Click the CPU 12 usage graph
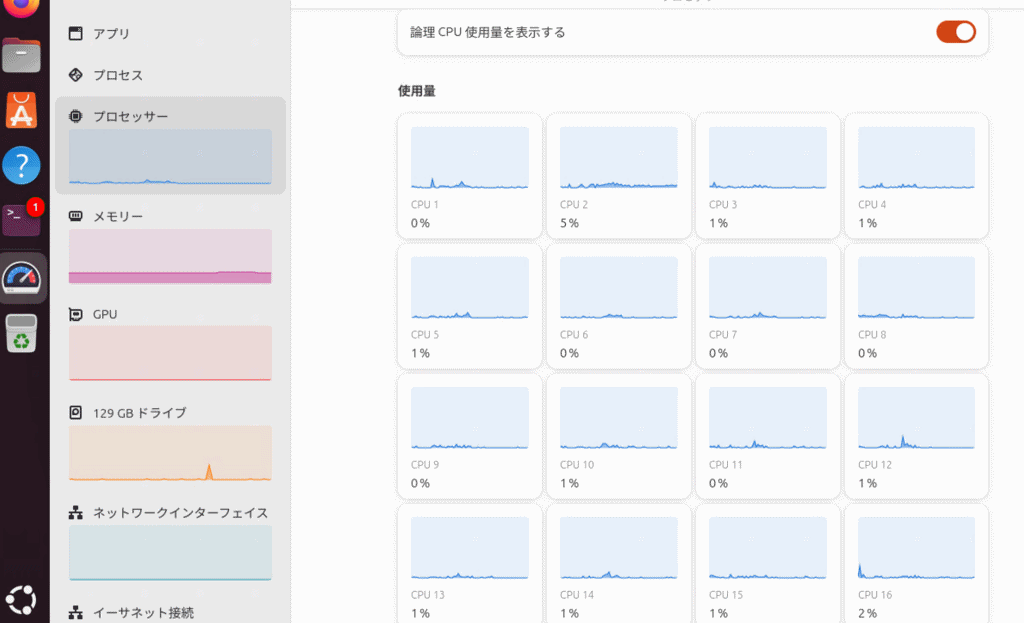The width and height of the screenshot is (1024, 623). (x=916, y=418)
